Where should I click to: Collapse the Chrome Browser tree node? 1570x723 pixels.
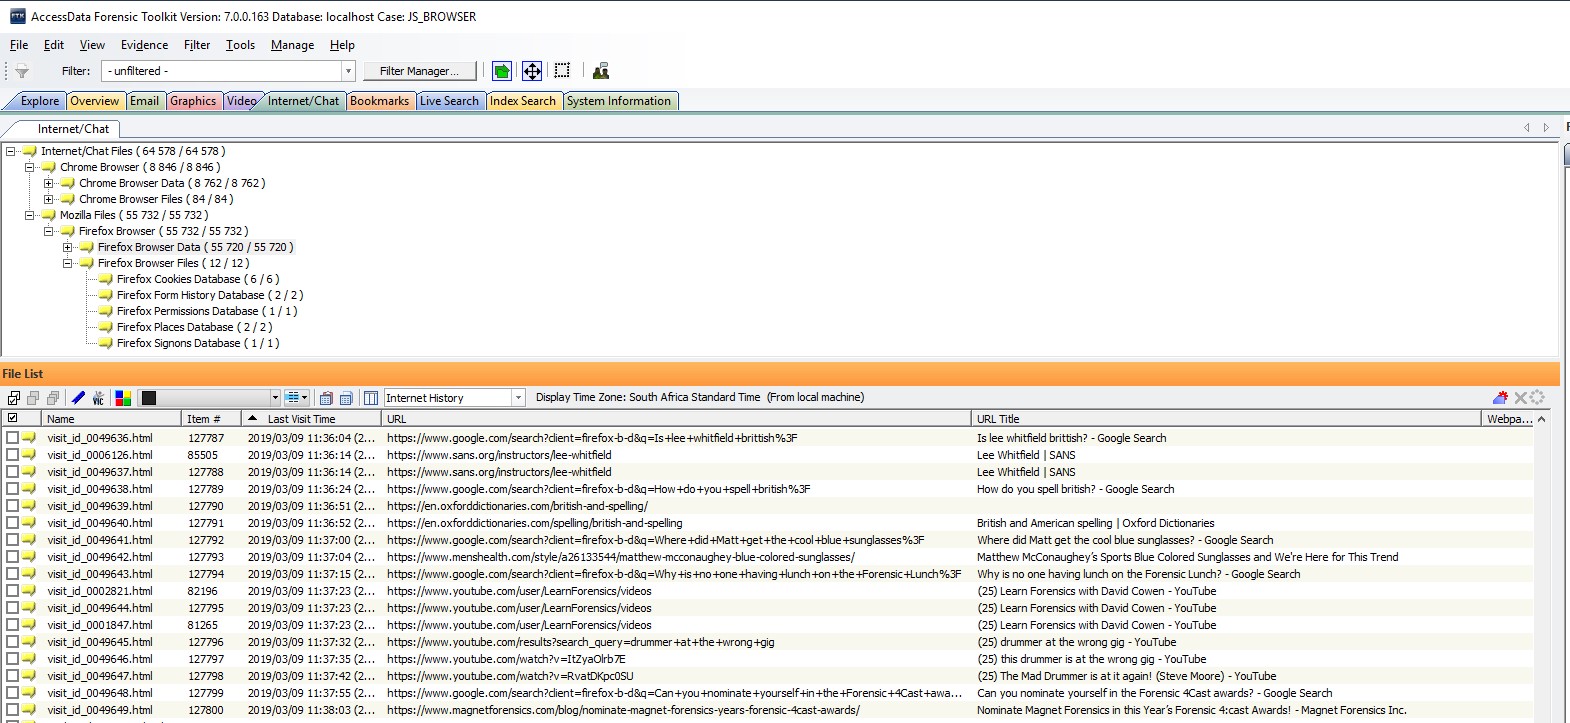[x=29, y=167]
